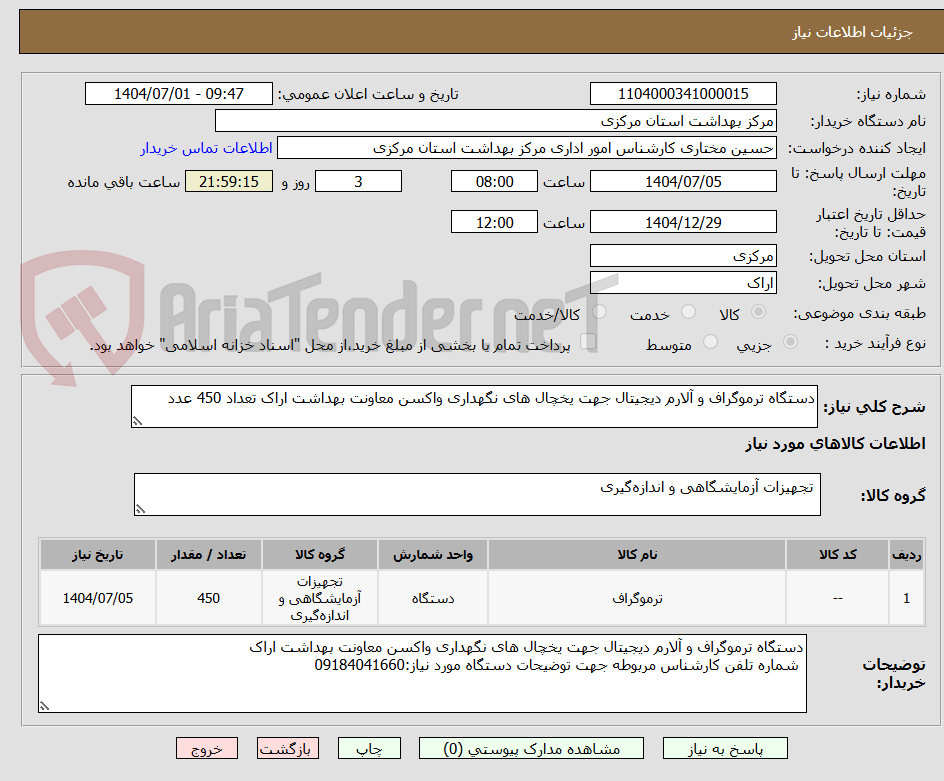This screenshot has width=944, height=781.
Task: Click inside the شماره نیاز field
Action: 683,93
